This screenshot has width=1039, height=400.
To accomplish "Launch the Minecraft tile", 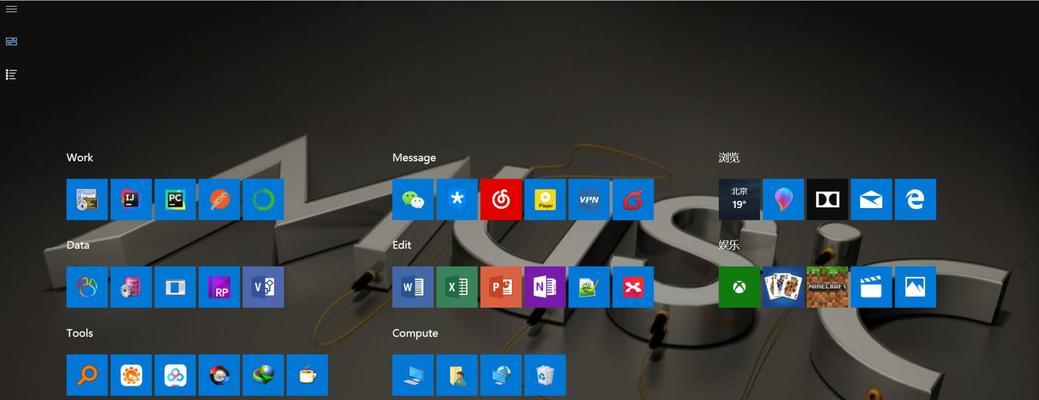I will coord(828,287).
